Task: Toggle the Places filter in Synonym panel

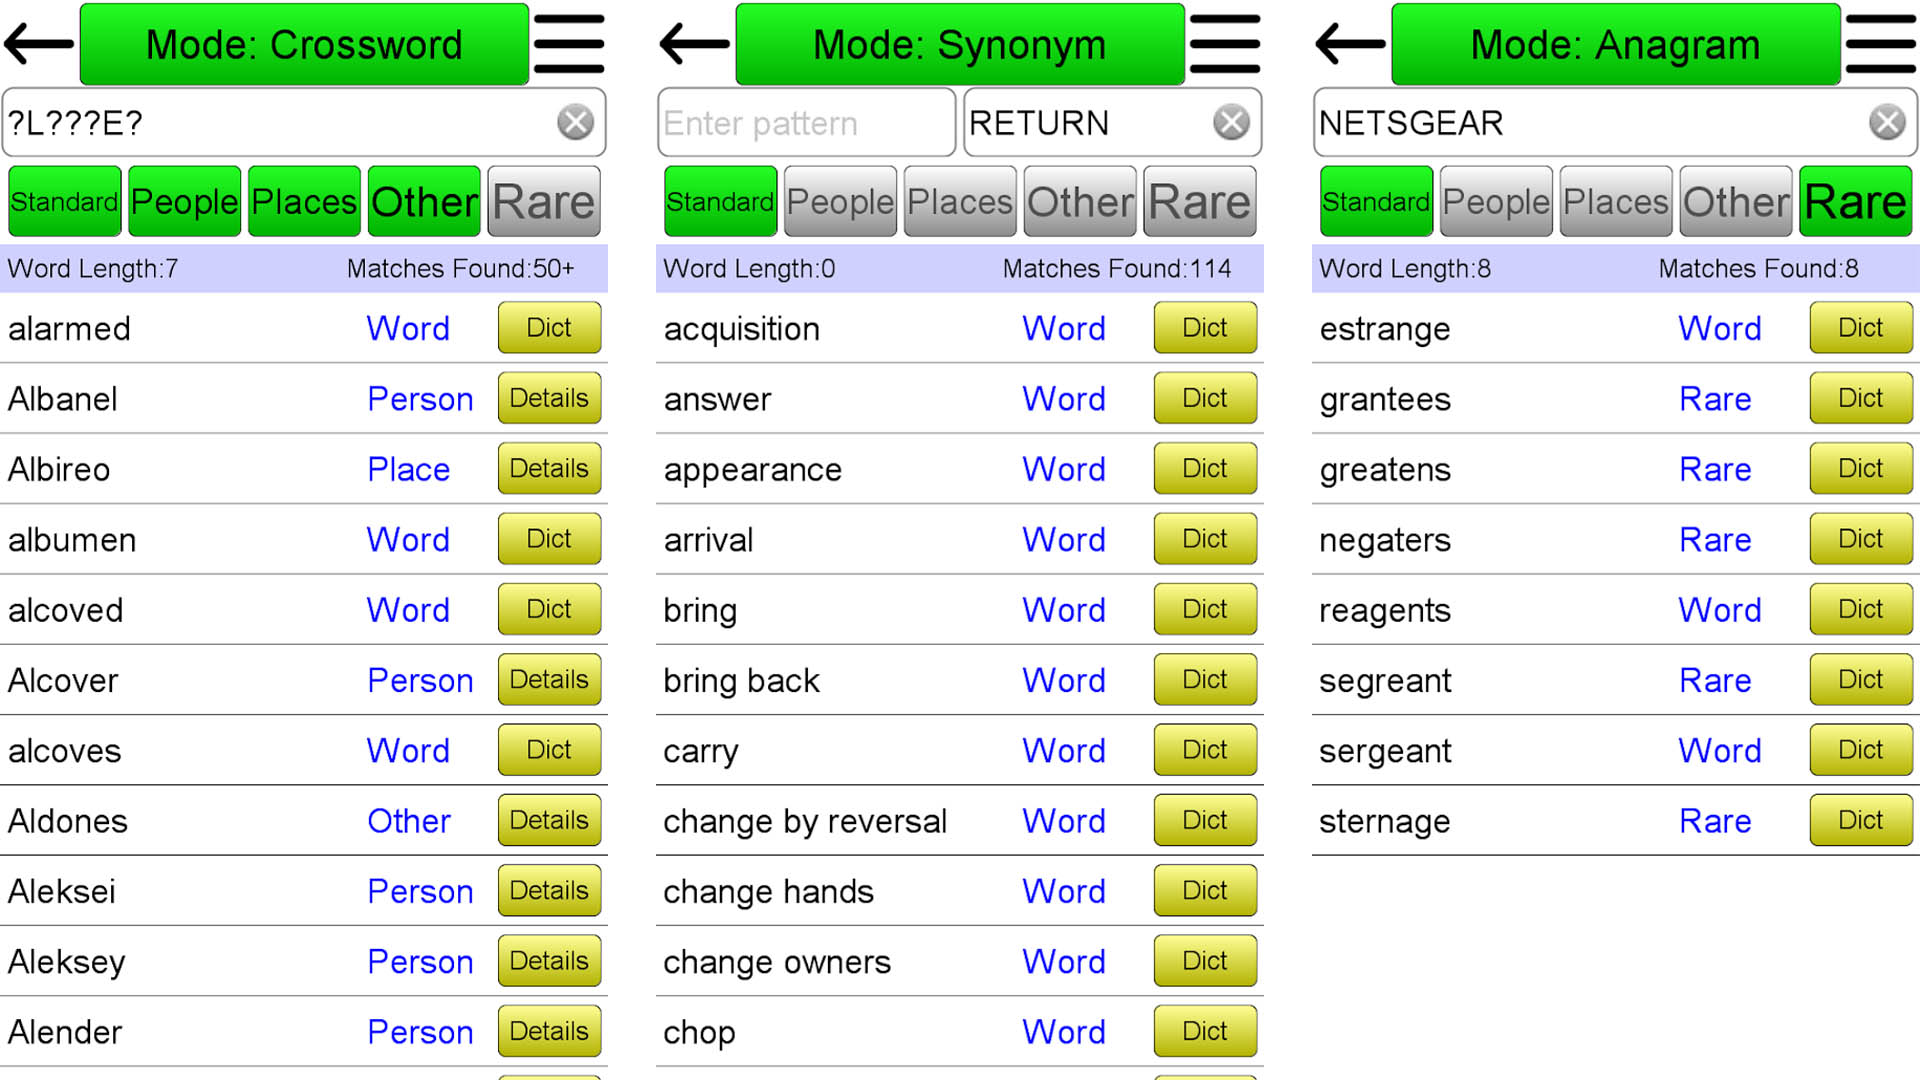Action: pos(960,202)
